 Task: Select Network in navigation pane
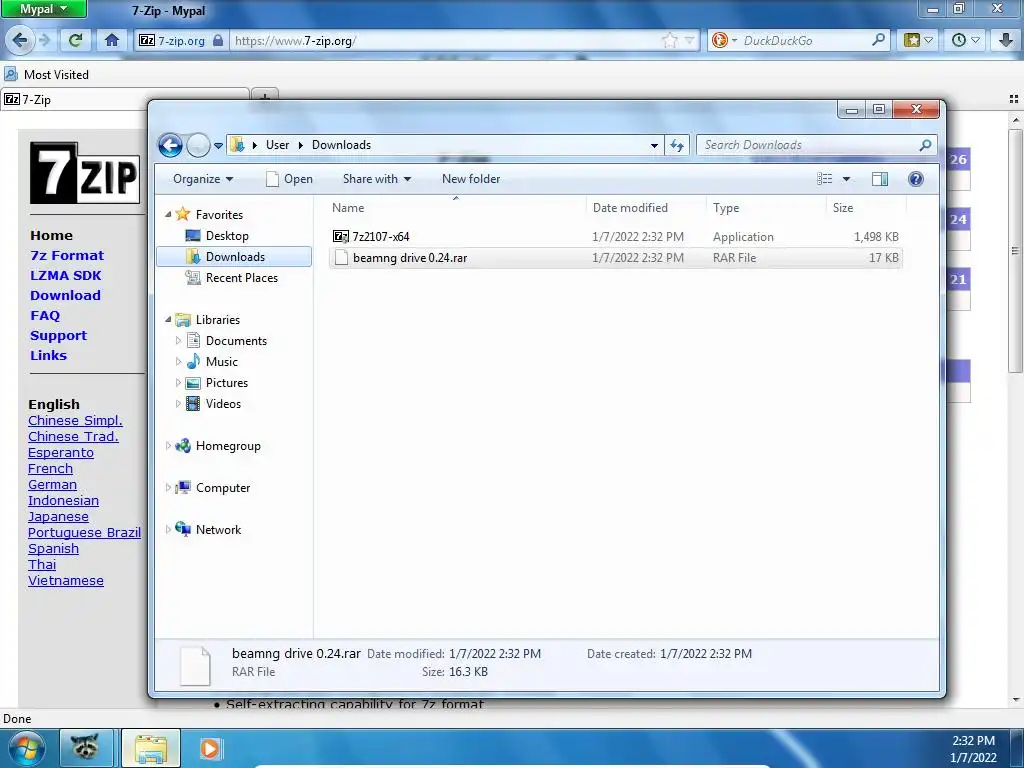click(x=208, y=530)
